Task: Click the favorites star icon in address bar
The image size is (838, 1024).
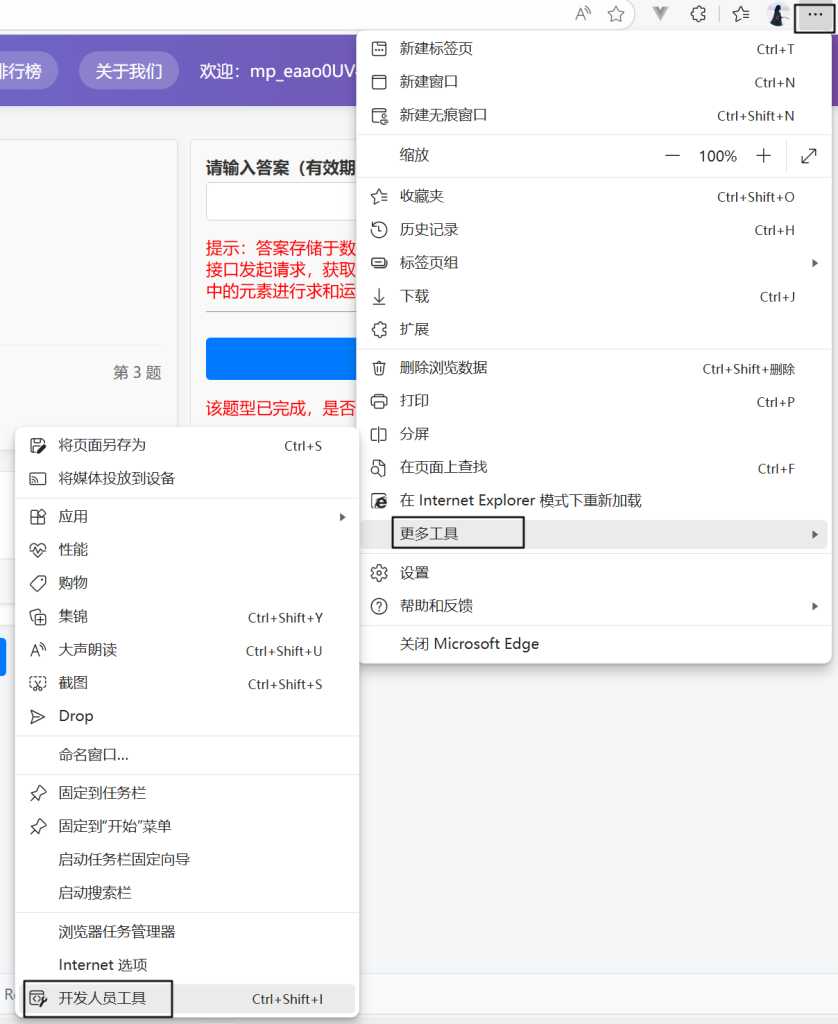Action: (x=617, y=14)
